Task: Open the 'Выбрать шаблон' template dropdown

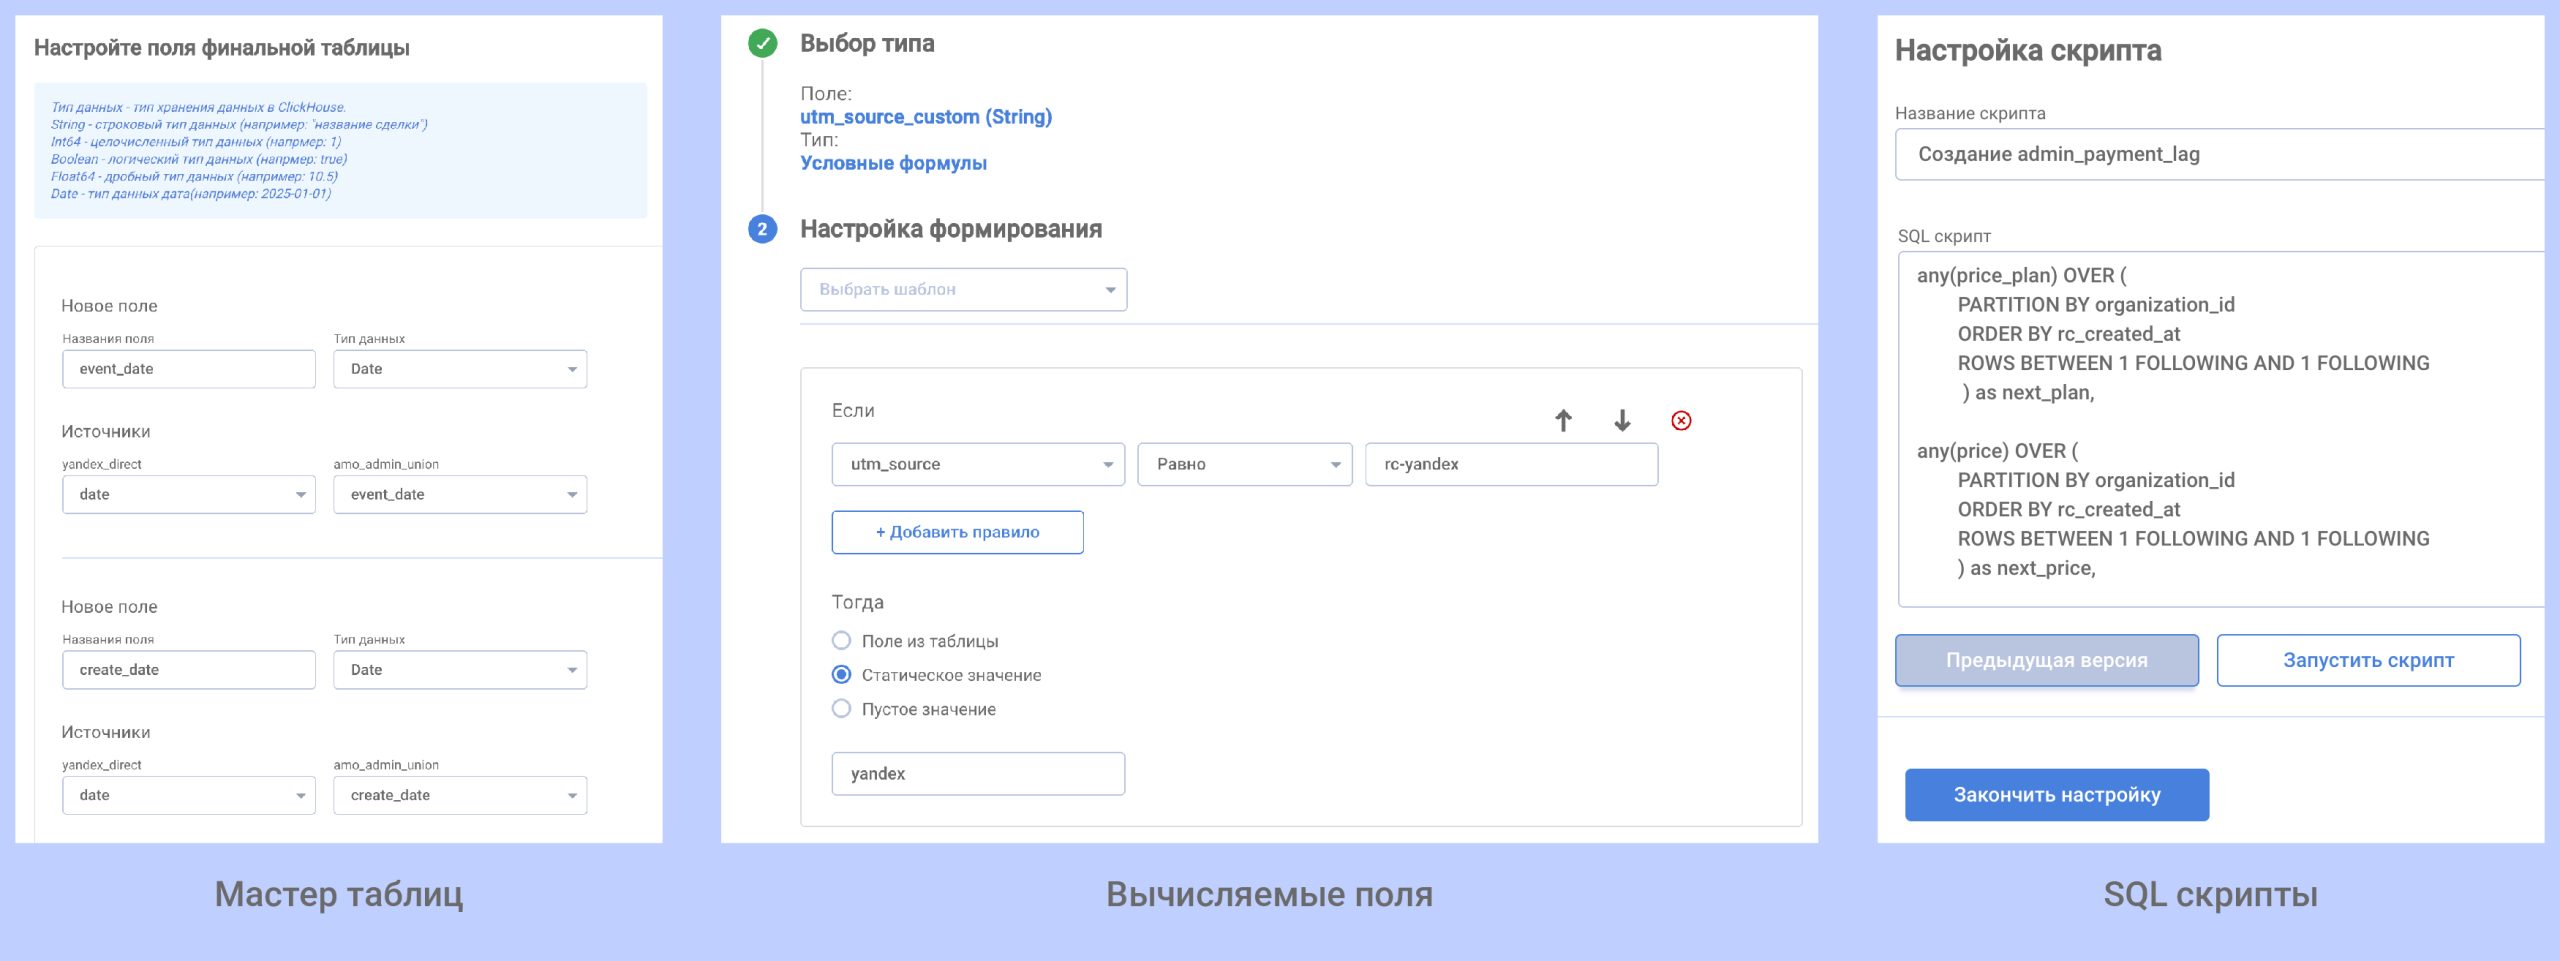Action: pyautogui.click(x=963, y=290)
